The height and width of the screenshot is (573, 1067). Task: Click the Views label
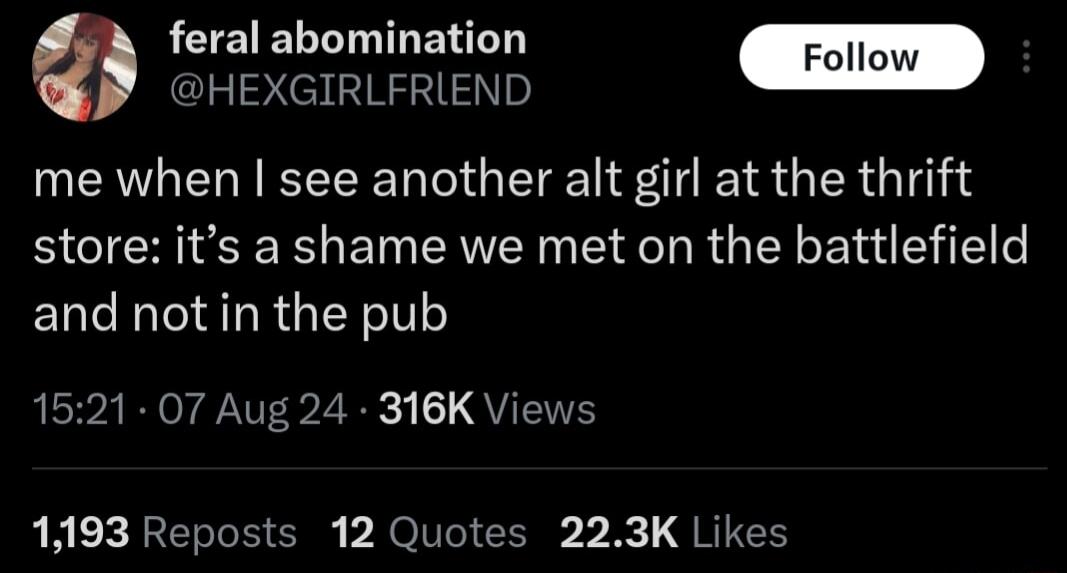[539, 411]
